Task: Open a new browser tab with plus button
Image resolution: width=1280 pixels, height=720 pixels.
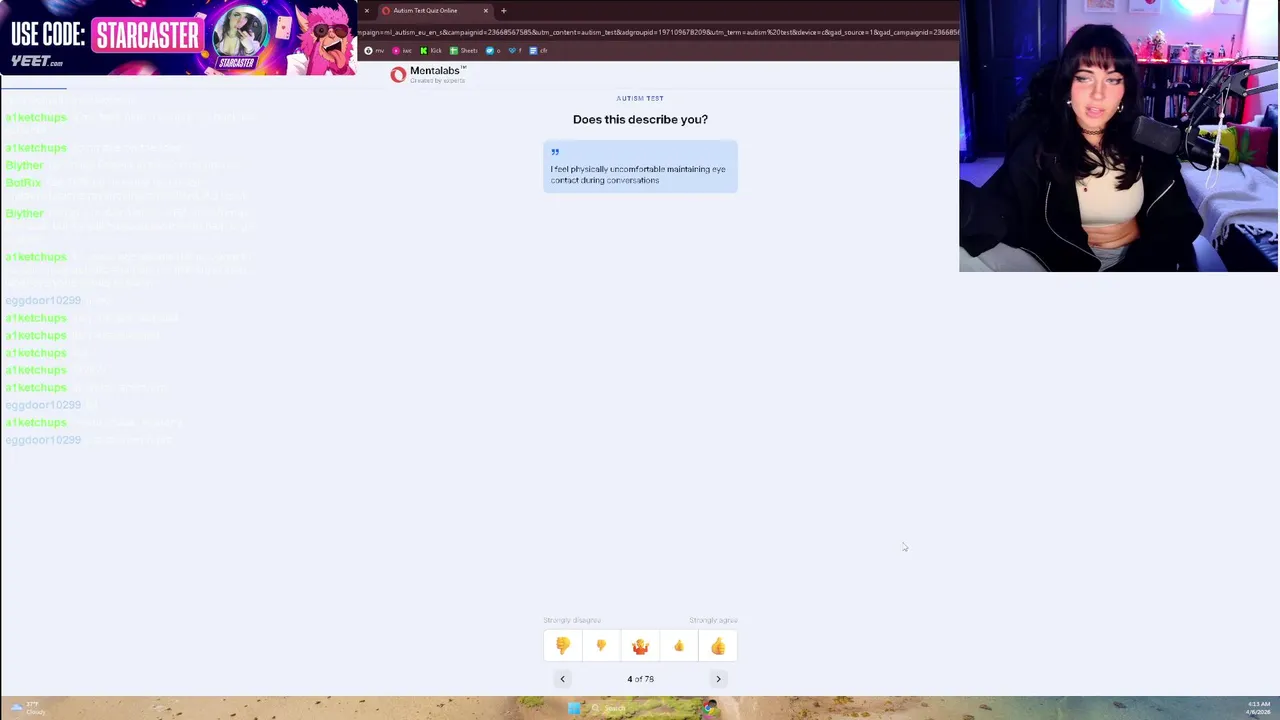Action: 504,10
